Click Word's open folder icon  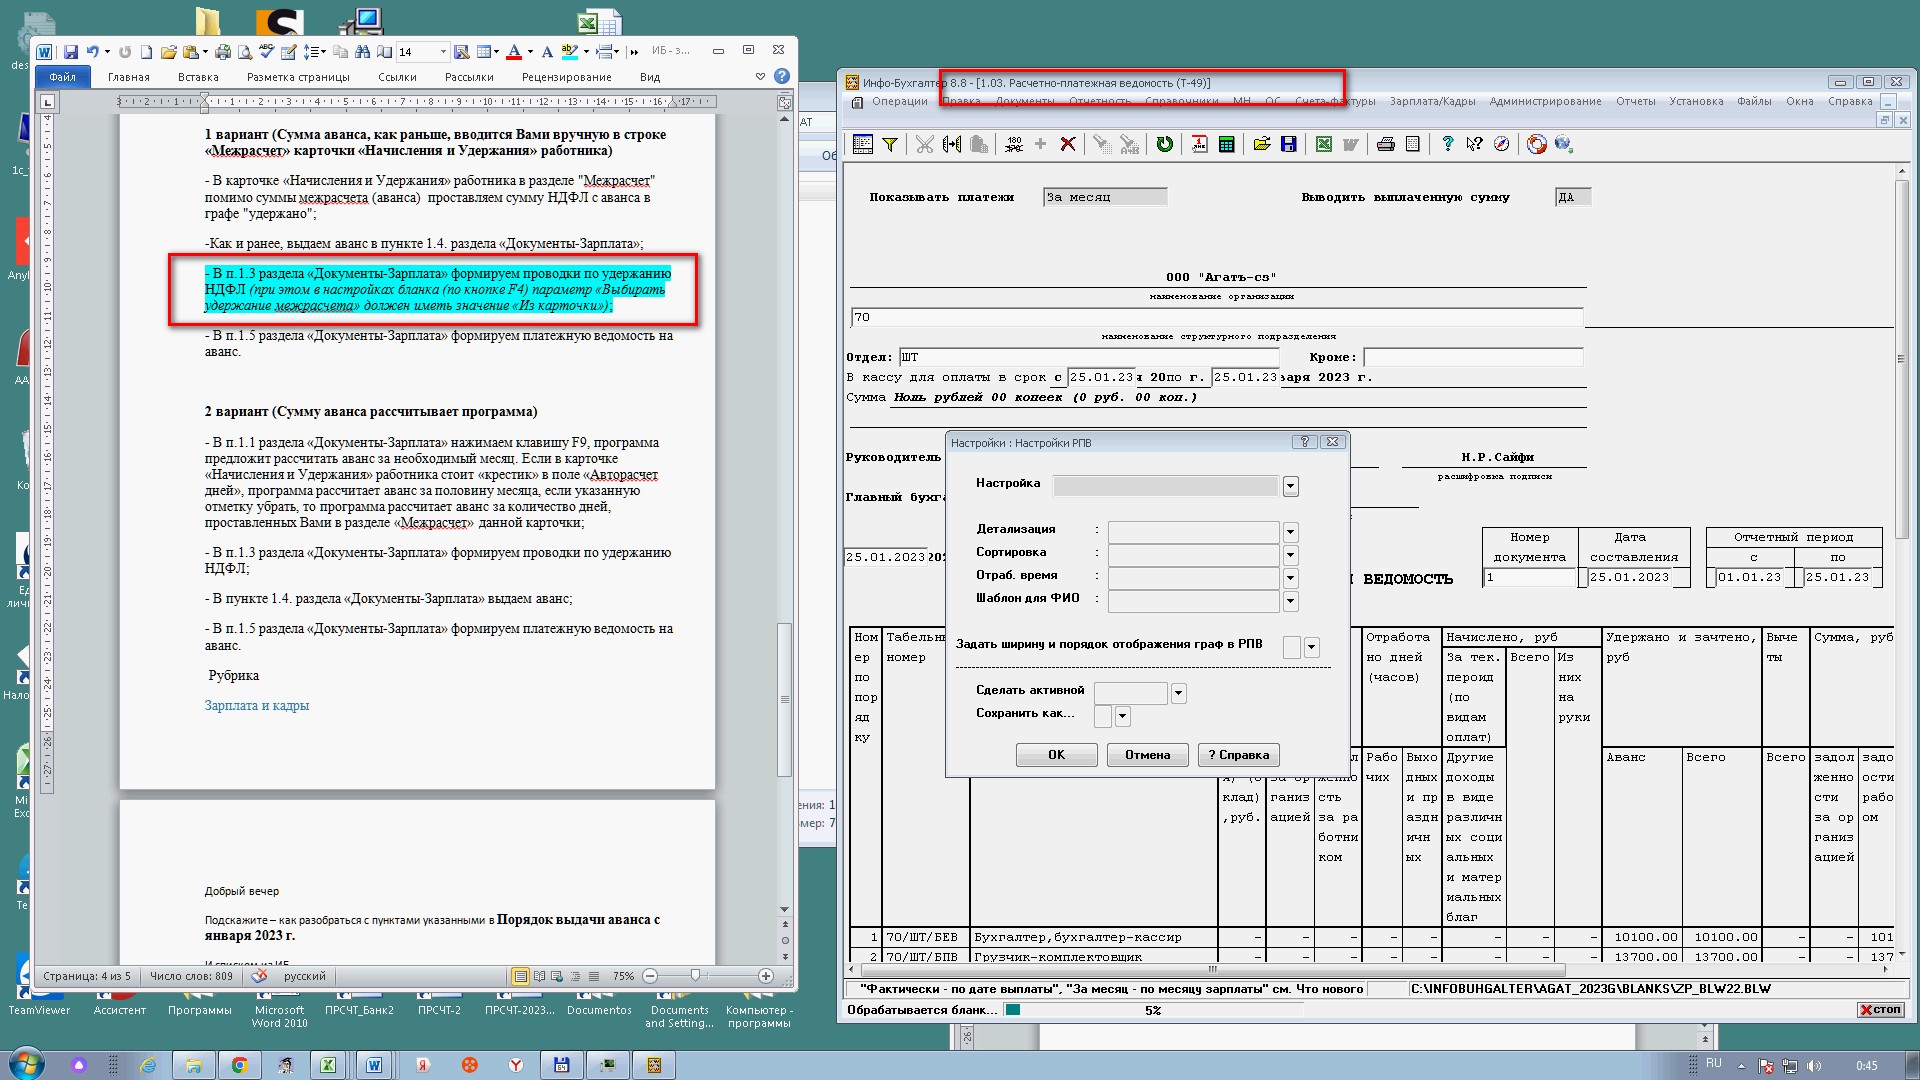168,52
